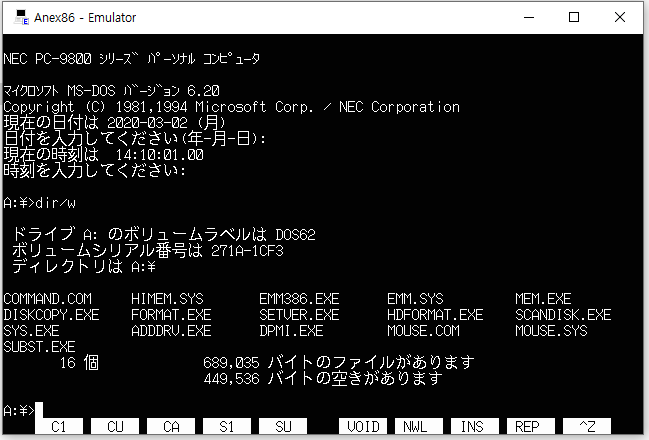Viewport: 649px width, 440px height.
Task: Click HDFORMAT.EXE in the listing
Action: pyautogui.click(x=435, y=315)
